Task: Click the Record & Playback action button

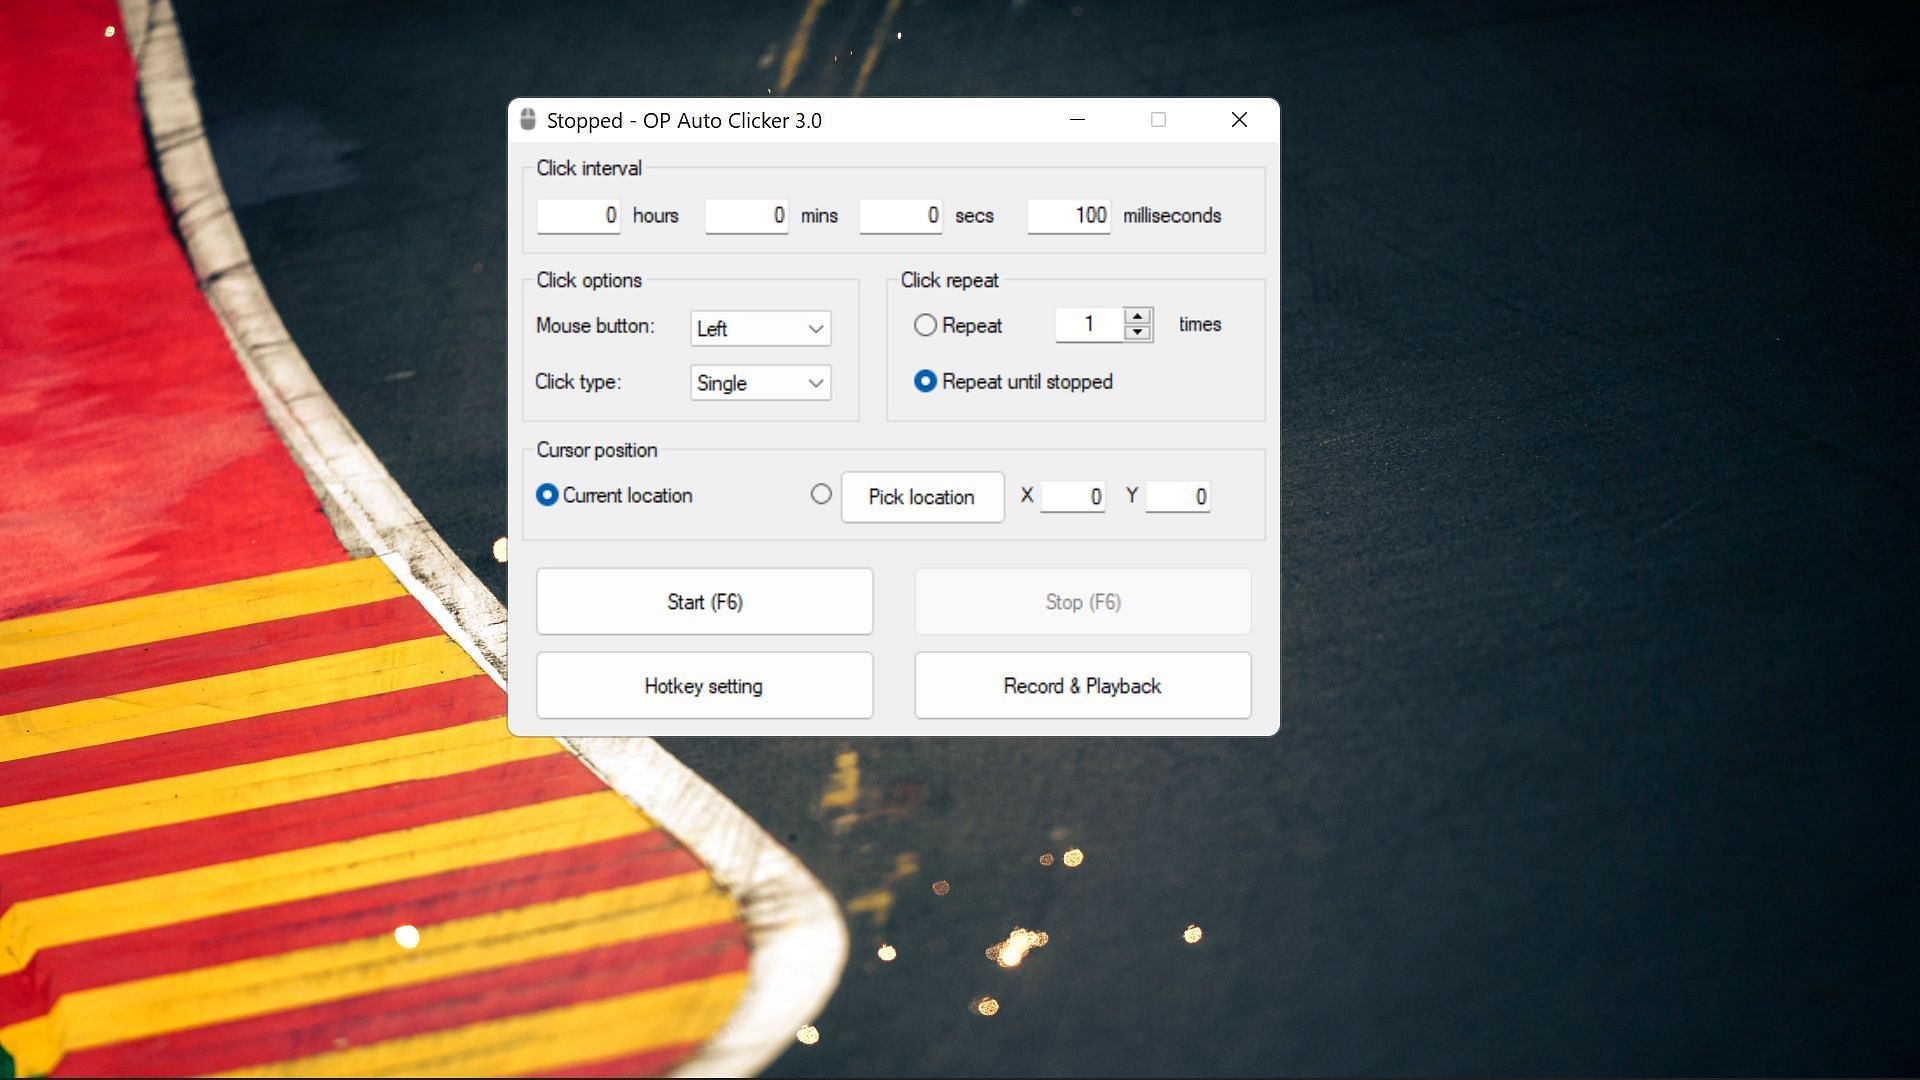Action: coord(1081,686)
